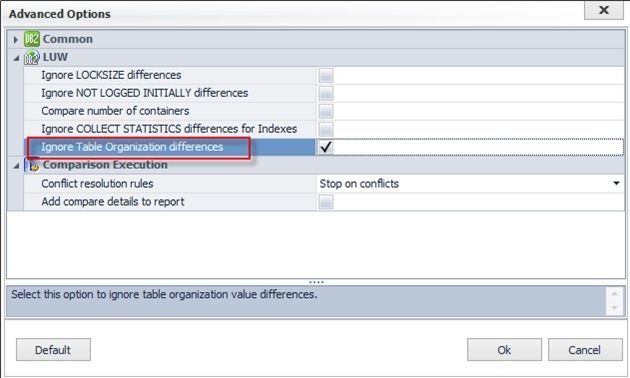Enable Add compare details to report

pyautogui.click(x=326, y=201)
